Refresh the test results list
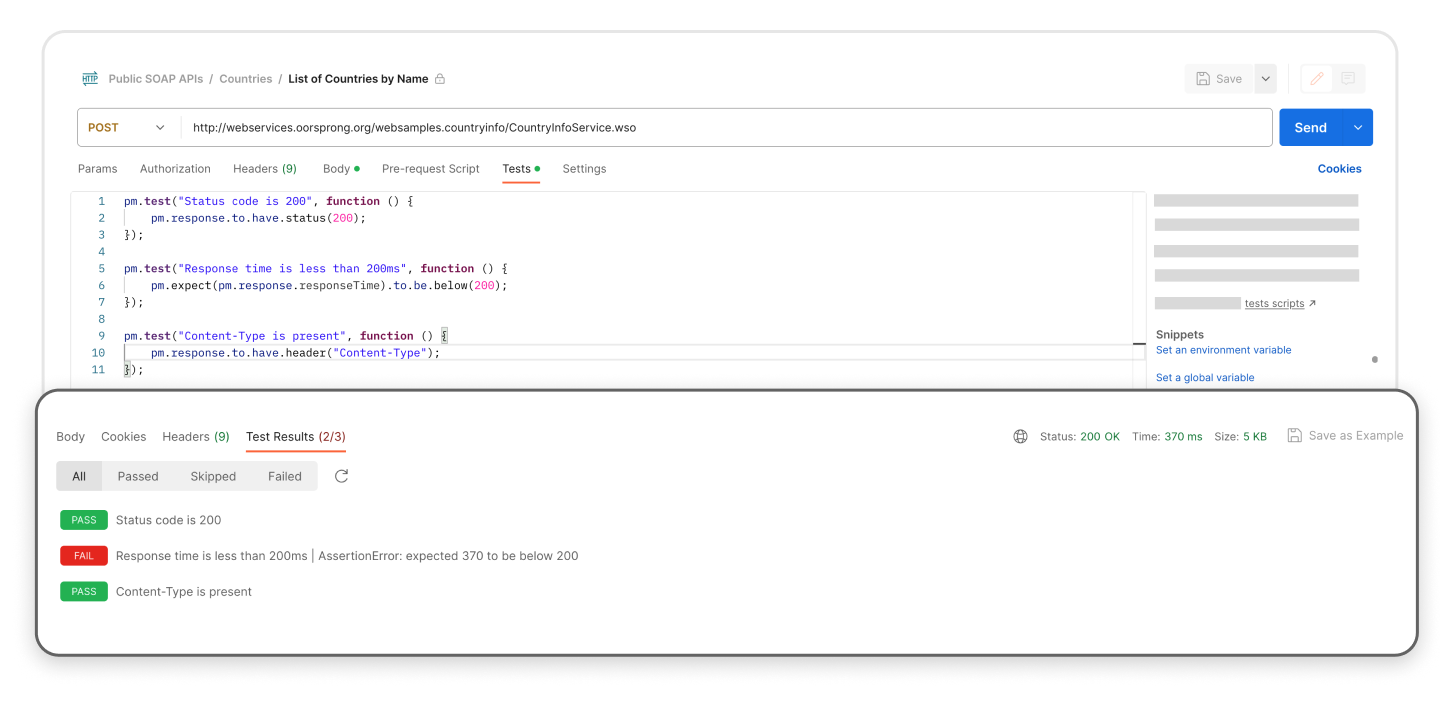 click(341, 476)
